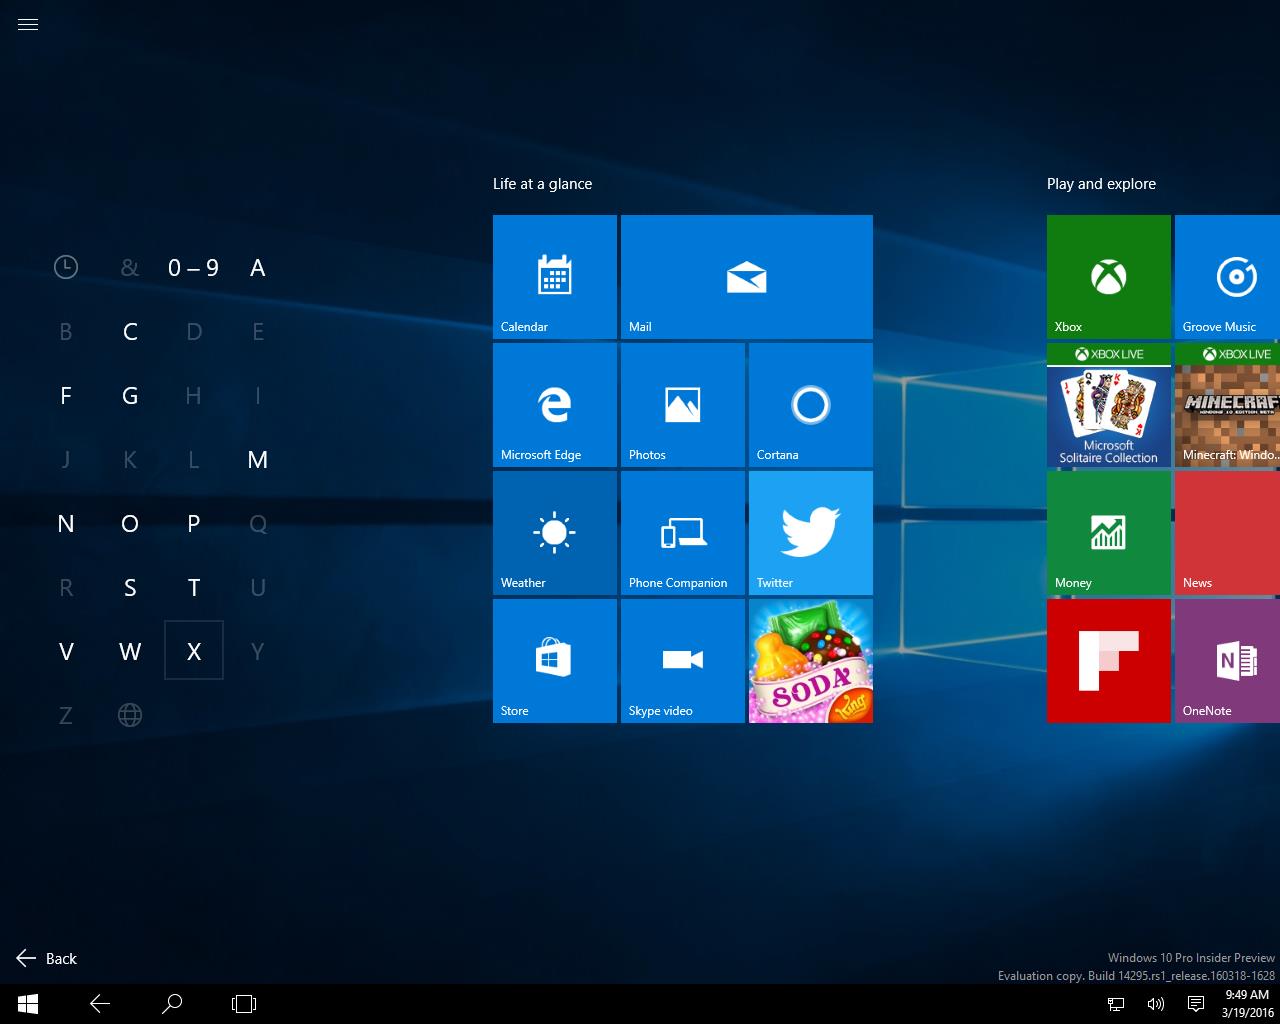1280x1024 pixels.
Task: Jump to apps starting with F
Action: [66, 395]
